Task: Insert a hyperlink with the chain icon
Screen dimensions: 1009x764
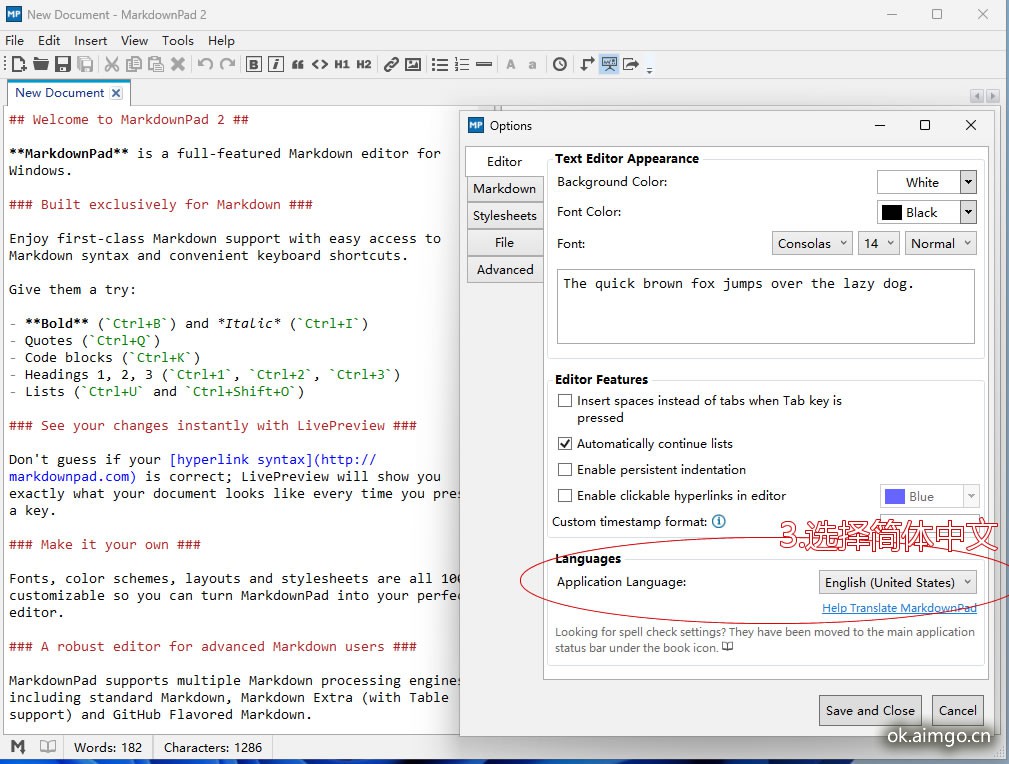Action: pos(391,64)
